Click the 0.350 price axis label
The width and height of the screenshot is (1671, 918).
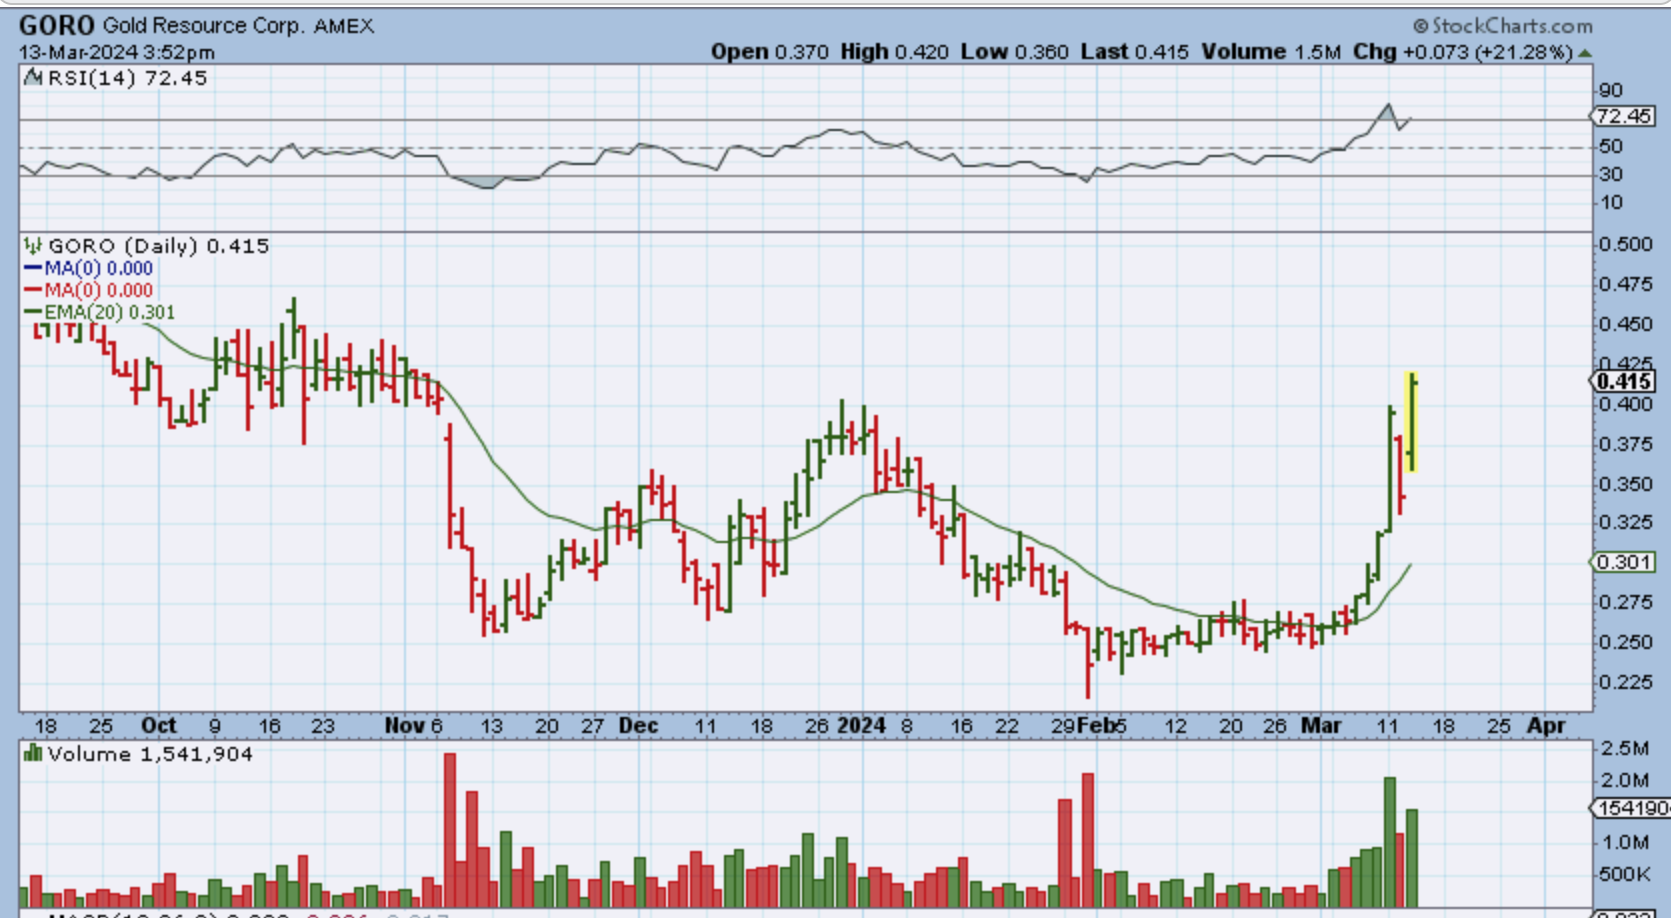click(x=1625, y=484)
